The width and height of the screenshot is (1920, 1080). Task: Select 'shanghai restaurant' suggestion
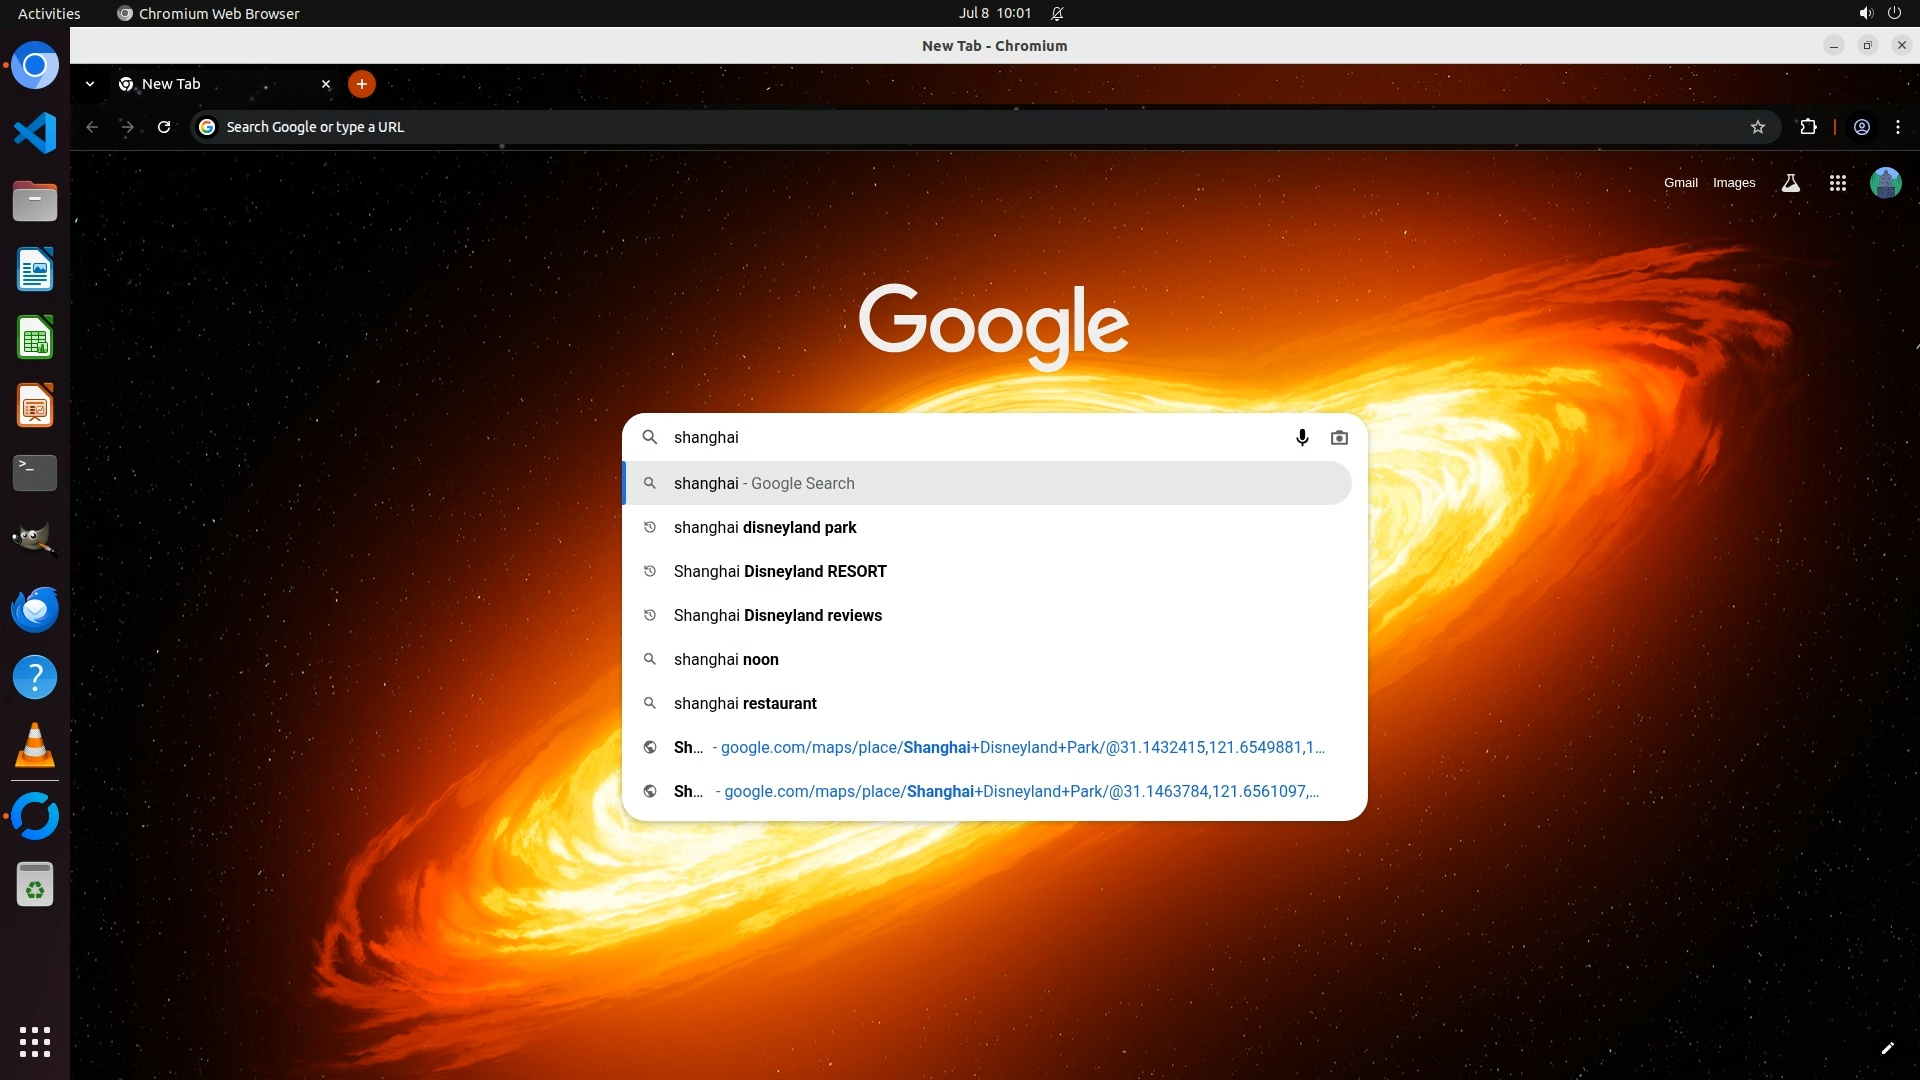745,703
